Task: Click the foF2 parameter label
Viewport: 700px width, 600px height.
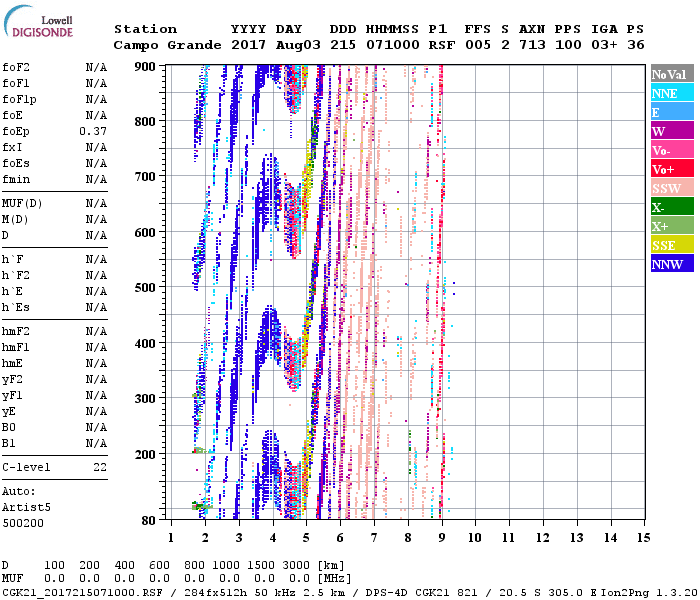Action: click(16, 67)
